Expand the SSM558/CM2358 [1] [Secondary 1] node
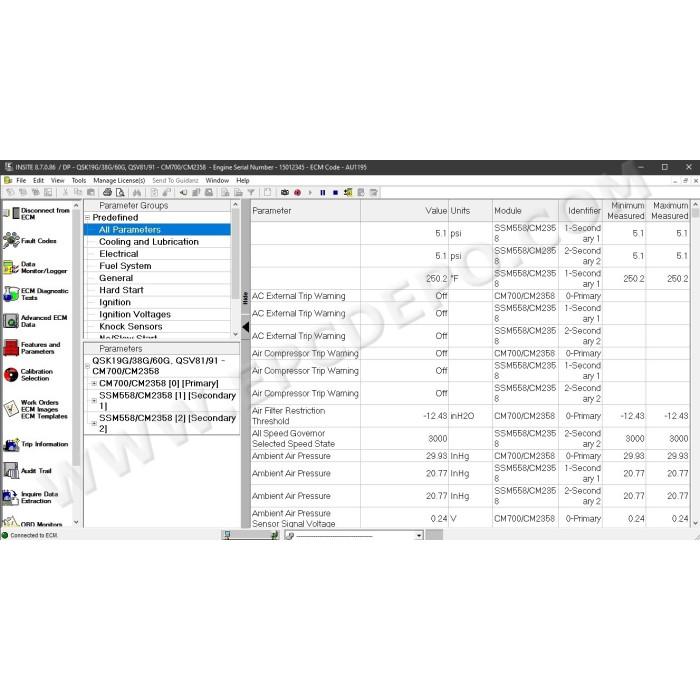The image size is (700, 700). 94,400
